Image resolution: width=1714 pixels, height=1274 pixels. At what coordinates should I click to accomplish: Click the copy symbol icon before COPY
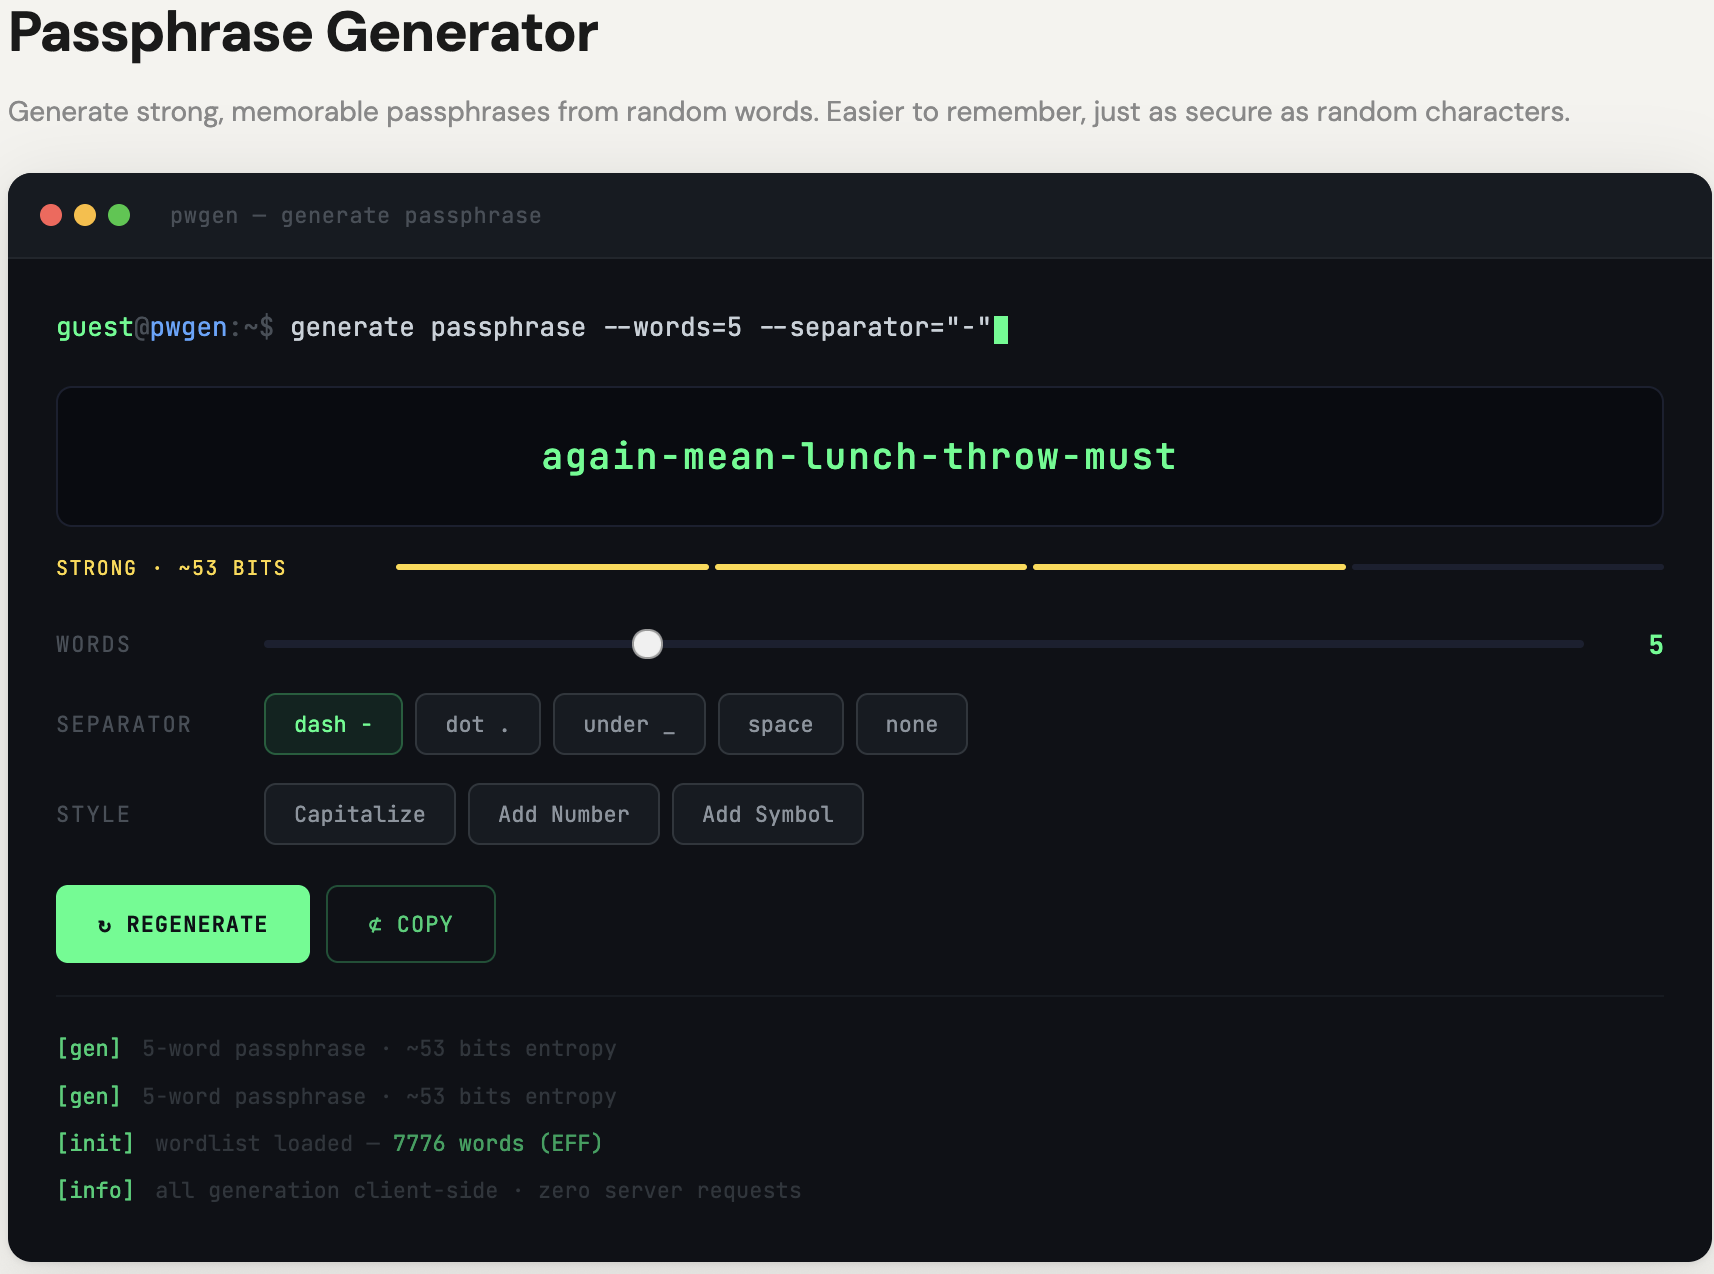tap(375, 925)
